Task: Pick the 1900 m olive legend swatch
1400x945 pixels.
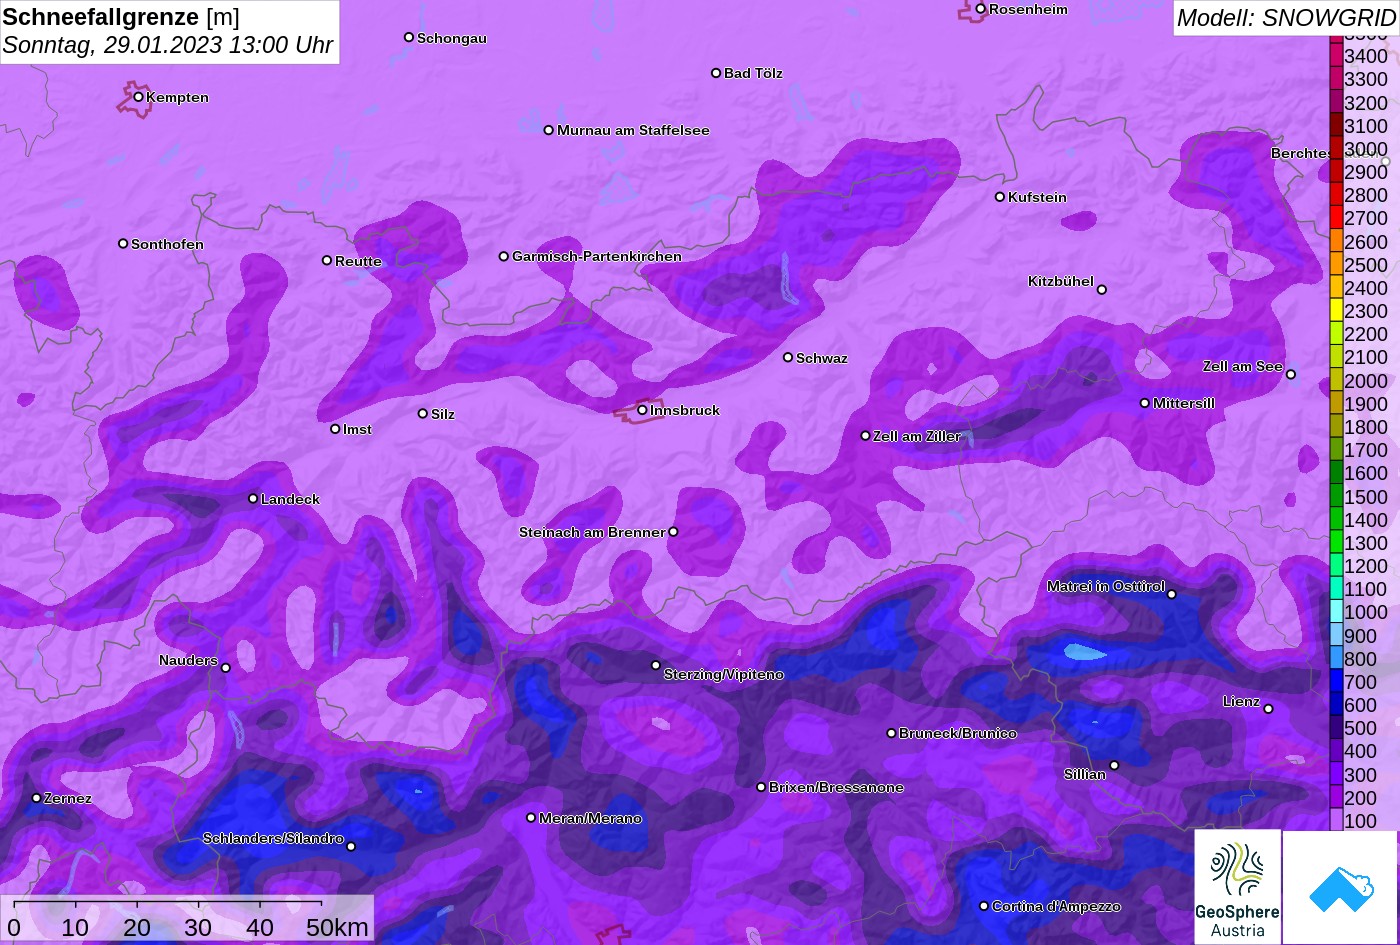Action: click(x=1335, y=403)
